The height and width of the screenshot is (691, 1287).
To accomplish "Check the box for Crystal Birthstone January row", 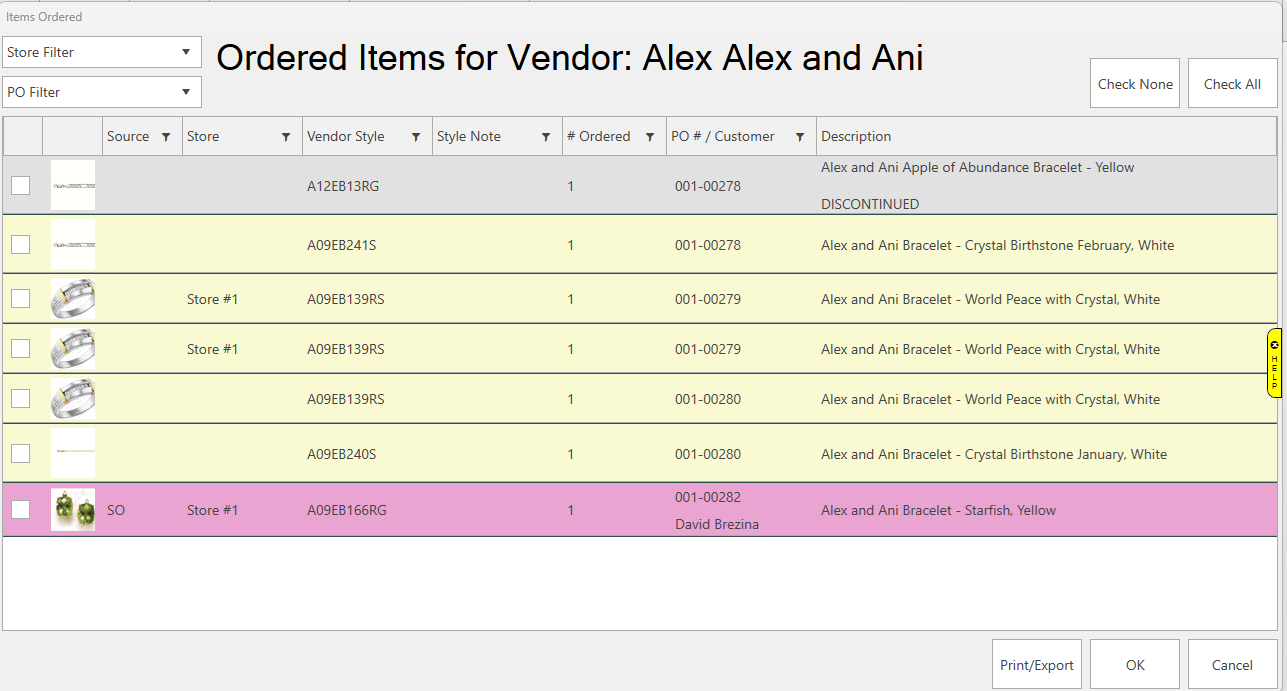I will pyautogui.click(x=21, y=454).
